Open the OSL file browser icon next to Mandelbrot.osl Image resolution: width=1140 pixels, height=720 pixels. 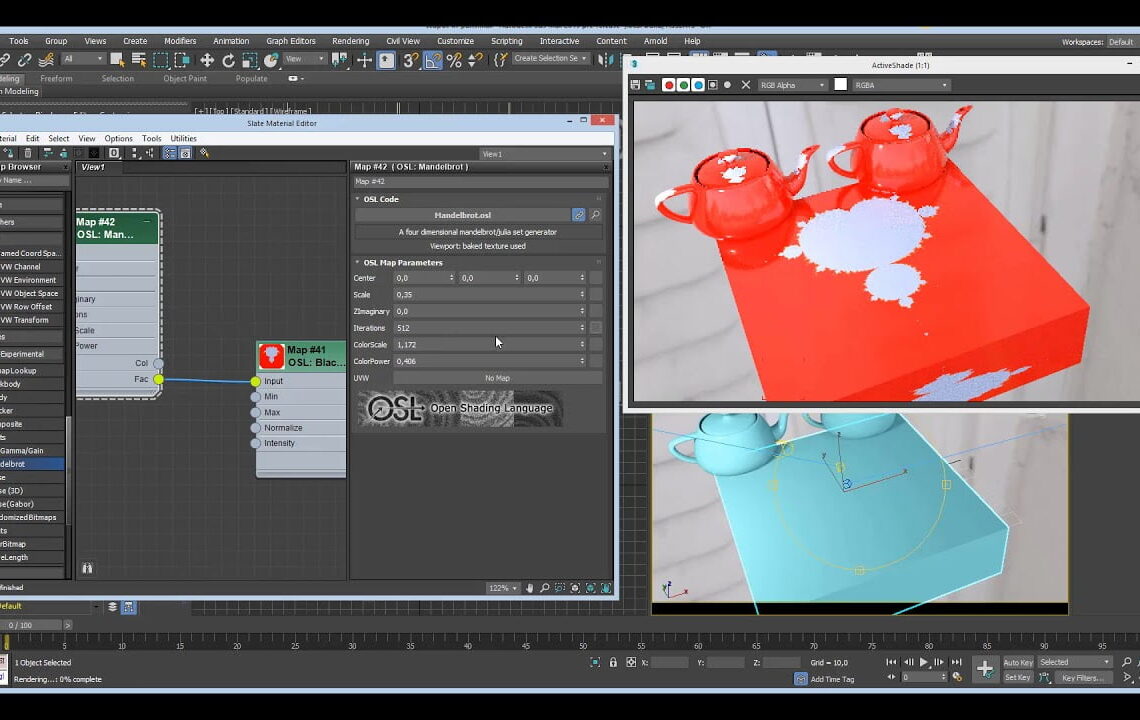[579, 215]
